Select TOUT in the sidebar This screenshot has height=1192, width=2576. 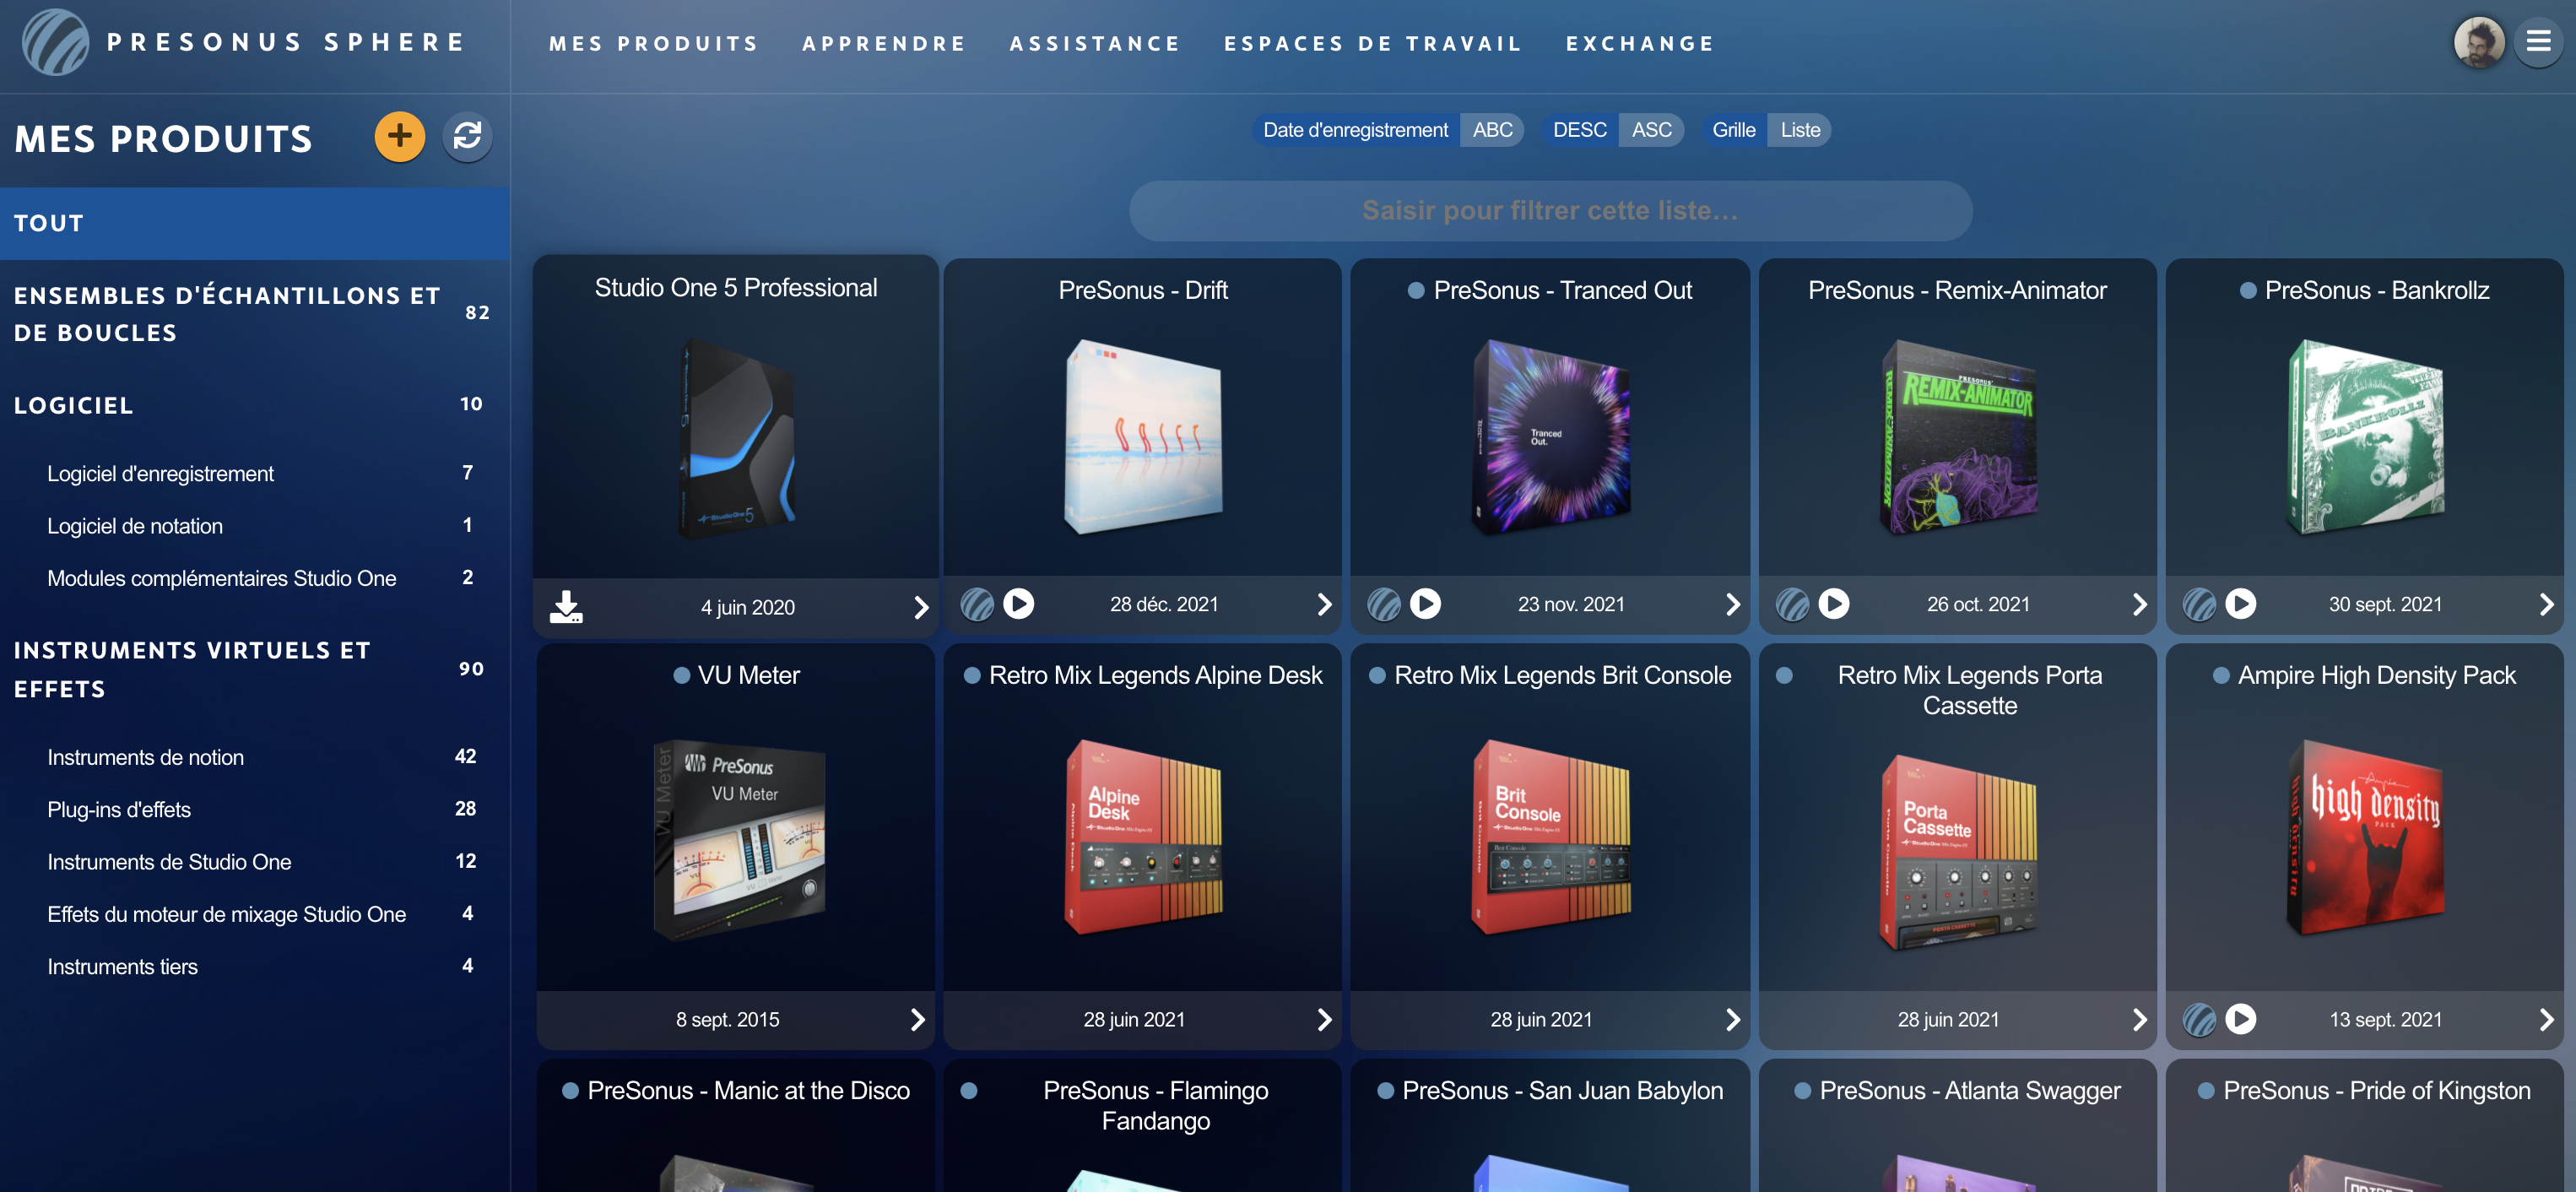(48, 222)
